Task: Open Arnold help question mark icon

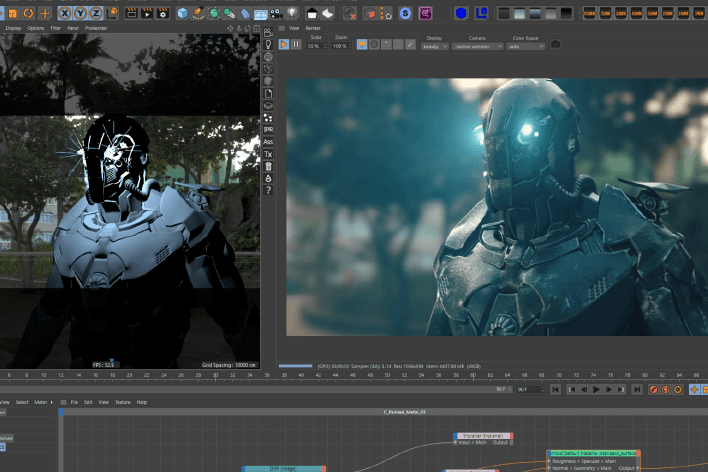Action: (268, 190)
